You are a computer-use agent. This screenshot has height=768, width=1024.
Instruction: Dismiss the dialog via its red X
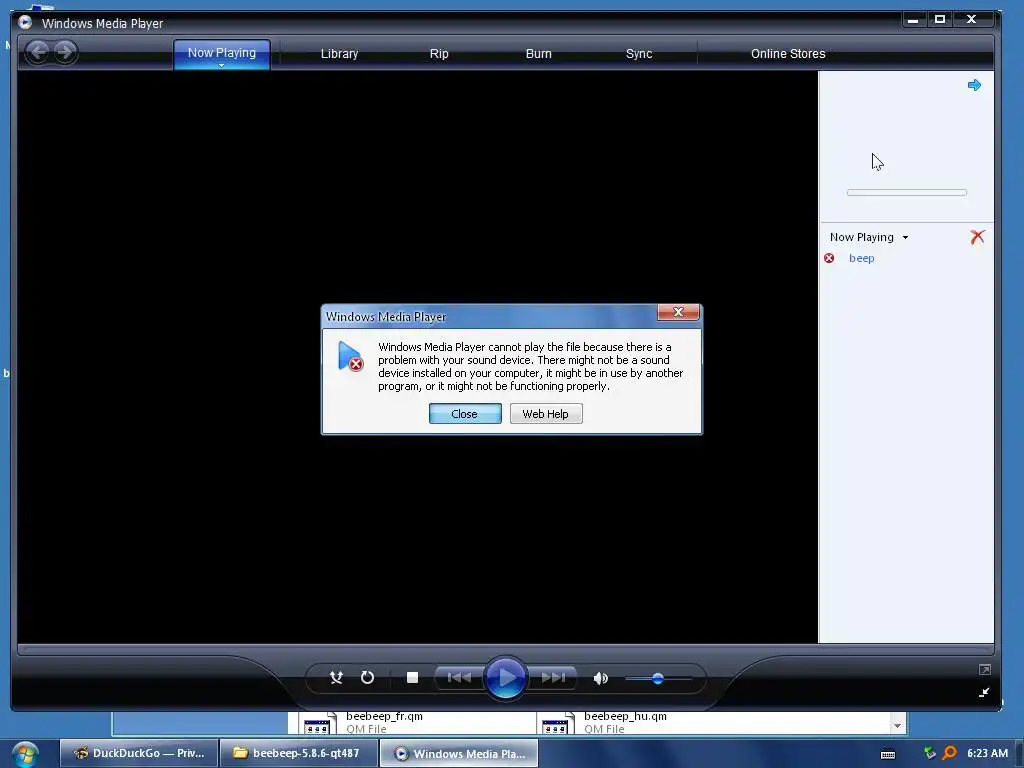point(678,312)
